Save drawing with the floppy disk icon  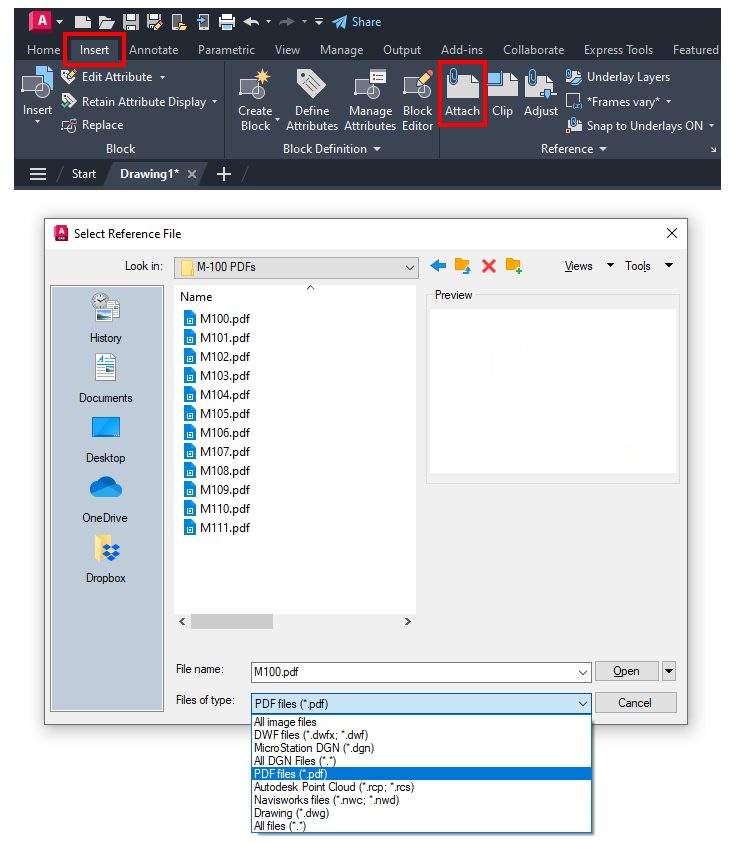click(131, 22)
